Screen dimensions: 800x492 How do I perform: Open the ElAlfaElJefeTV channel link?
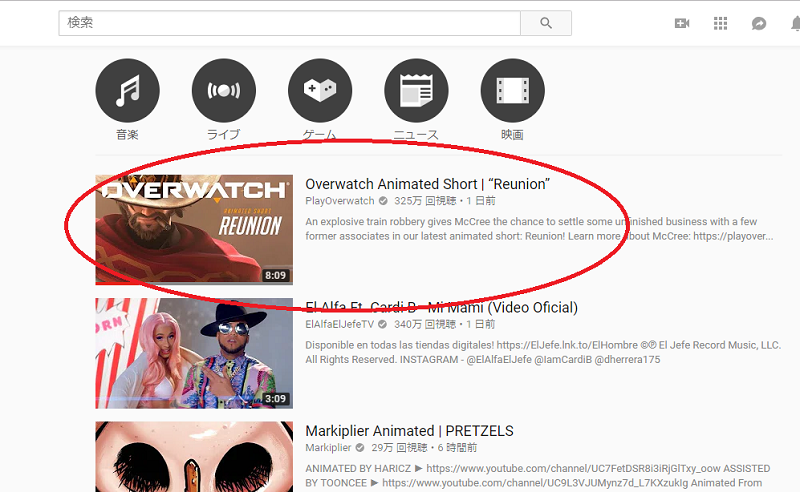(339, 325)
